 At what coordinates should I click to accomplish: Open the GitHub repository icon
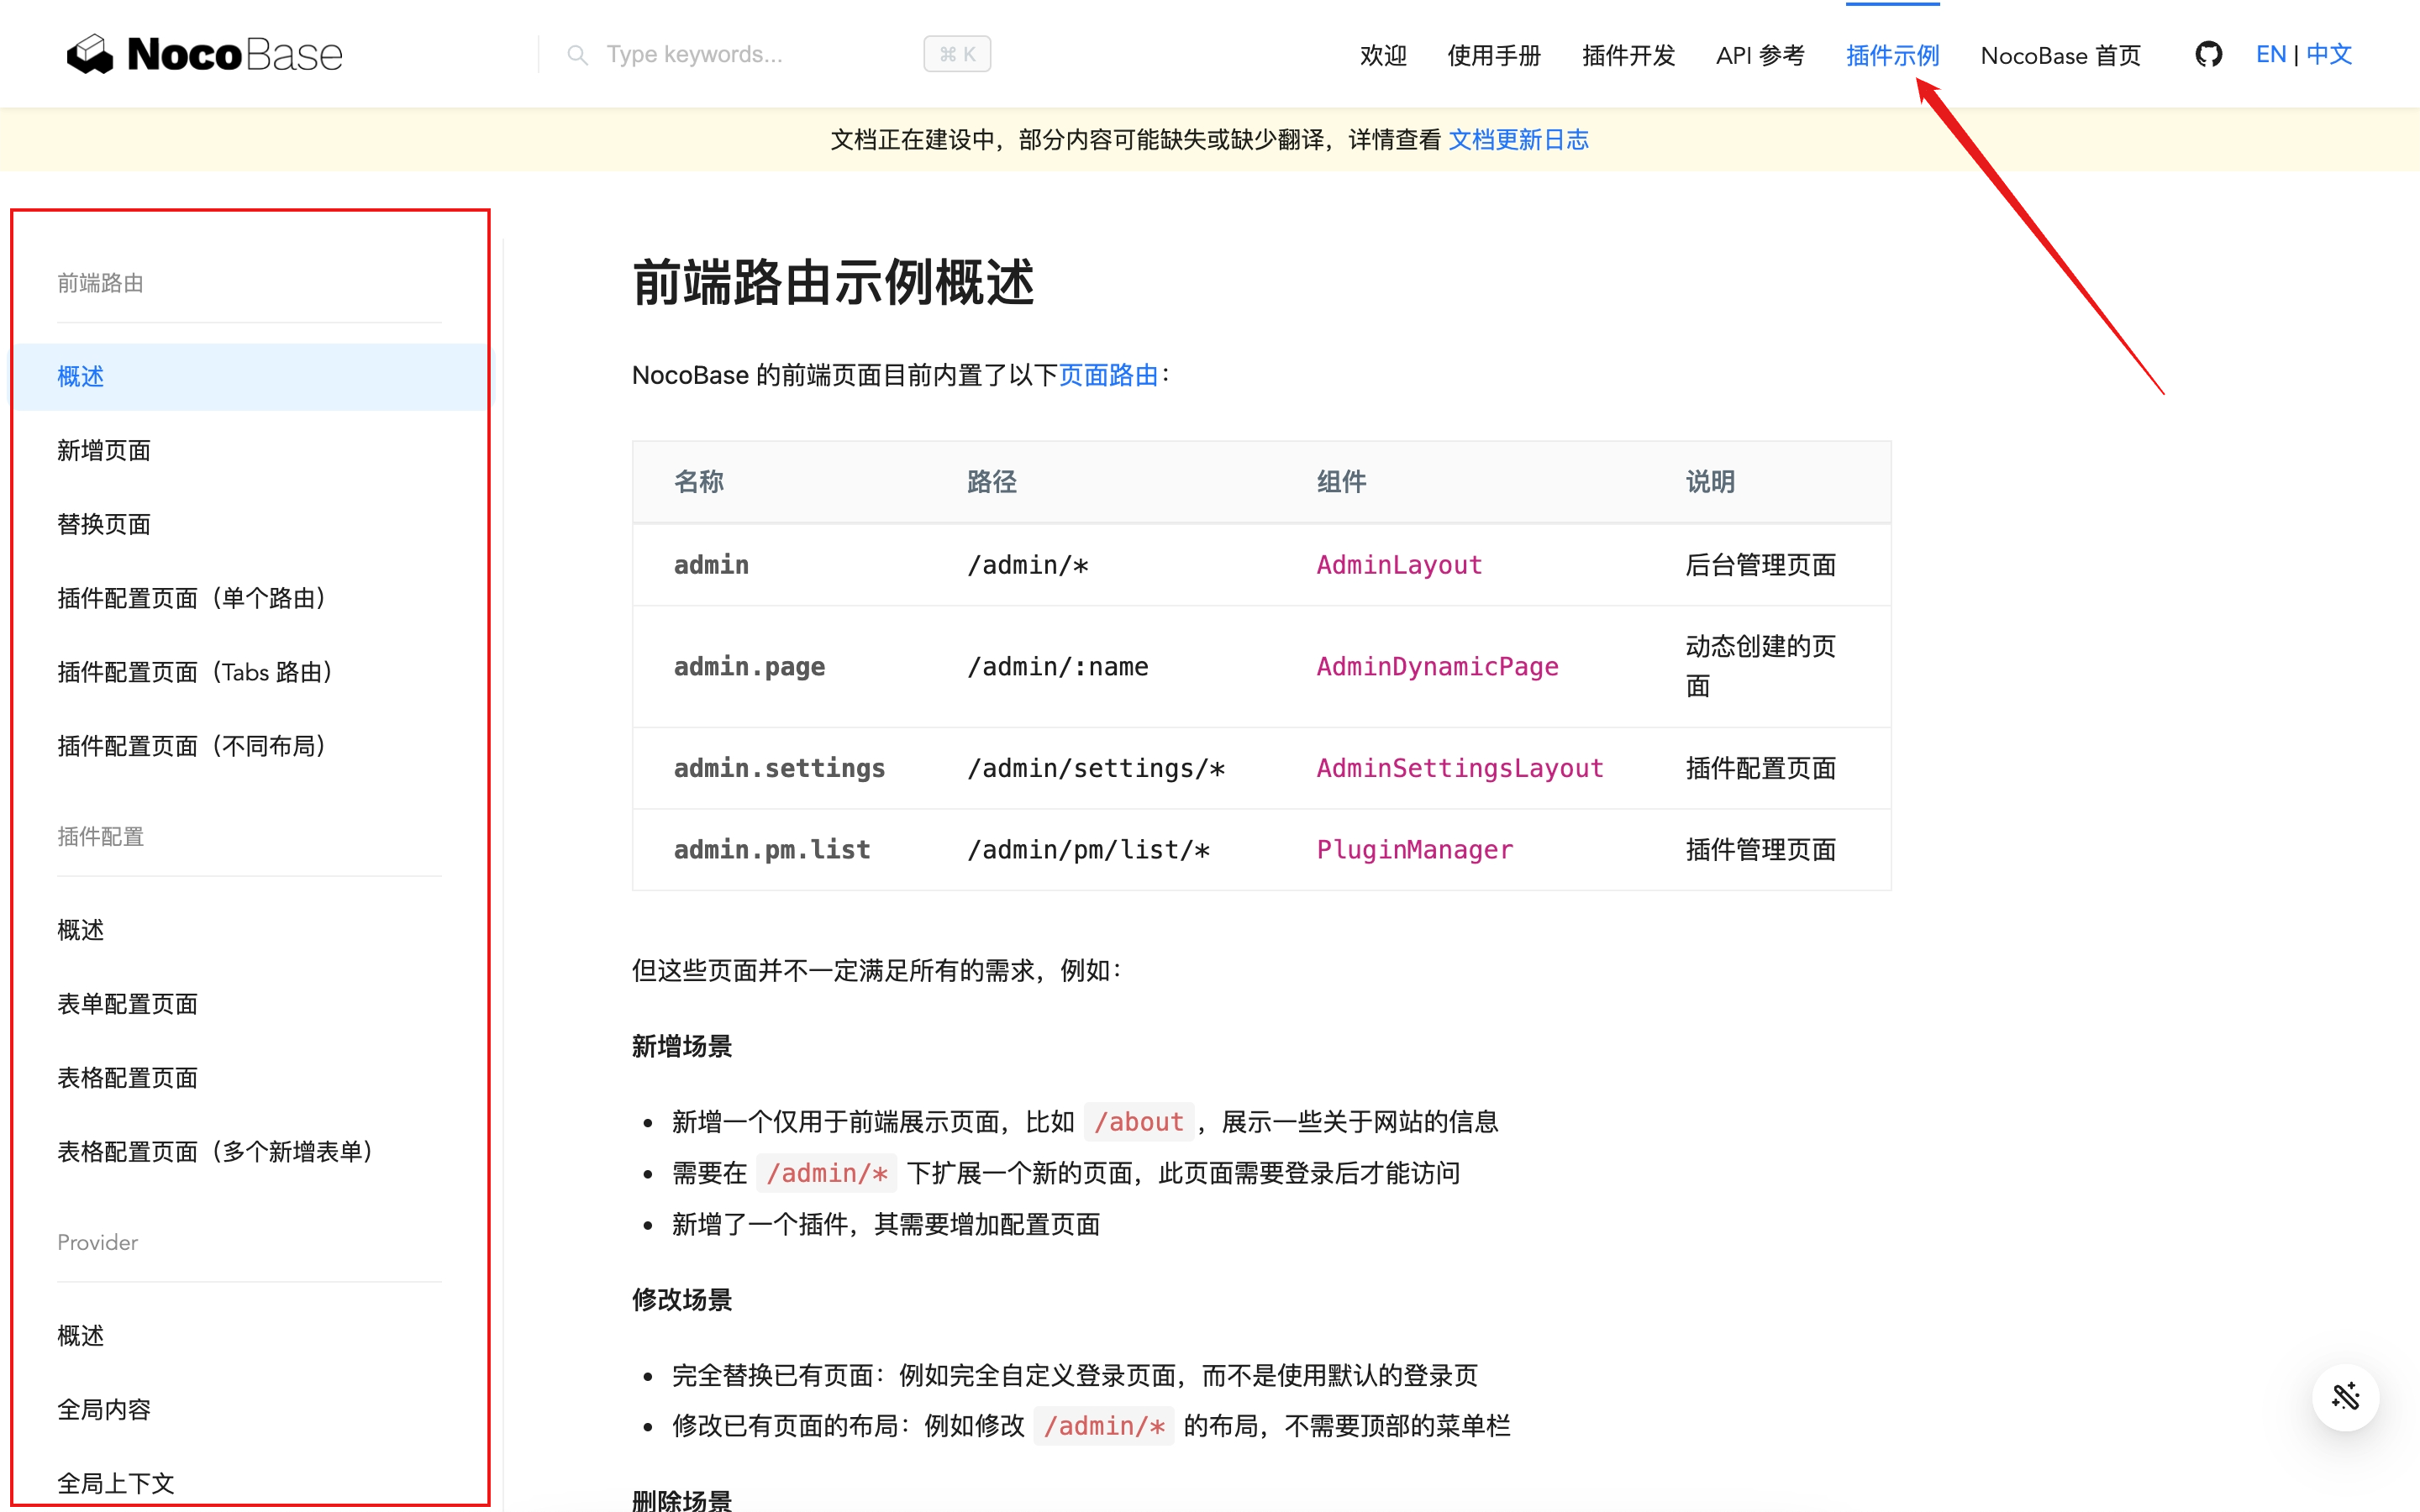tap(2208, 54)
